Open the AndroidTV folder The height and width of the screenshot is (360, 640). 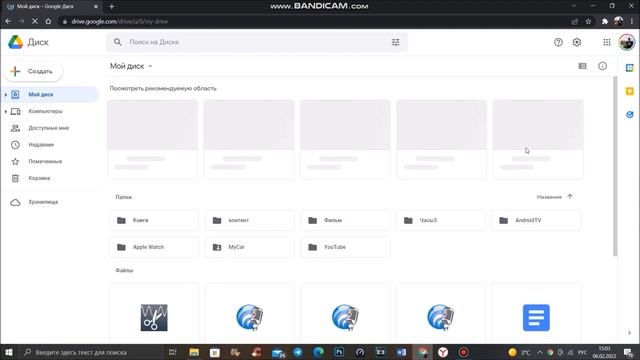pyautogui.click(x=536, y=220)
